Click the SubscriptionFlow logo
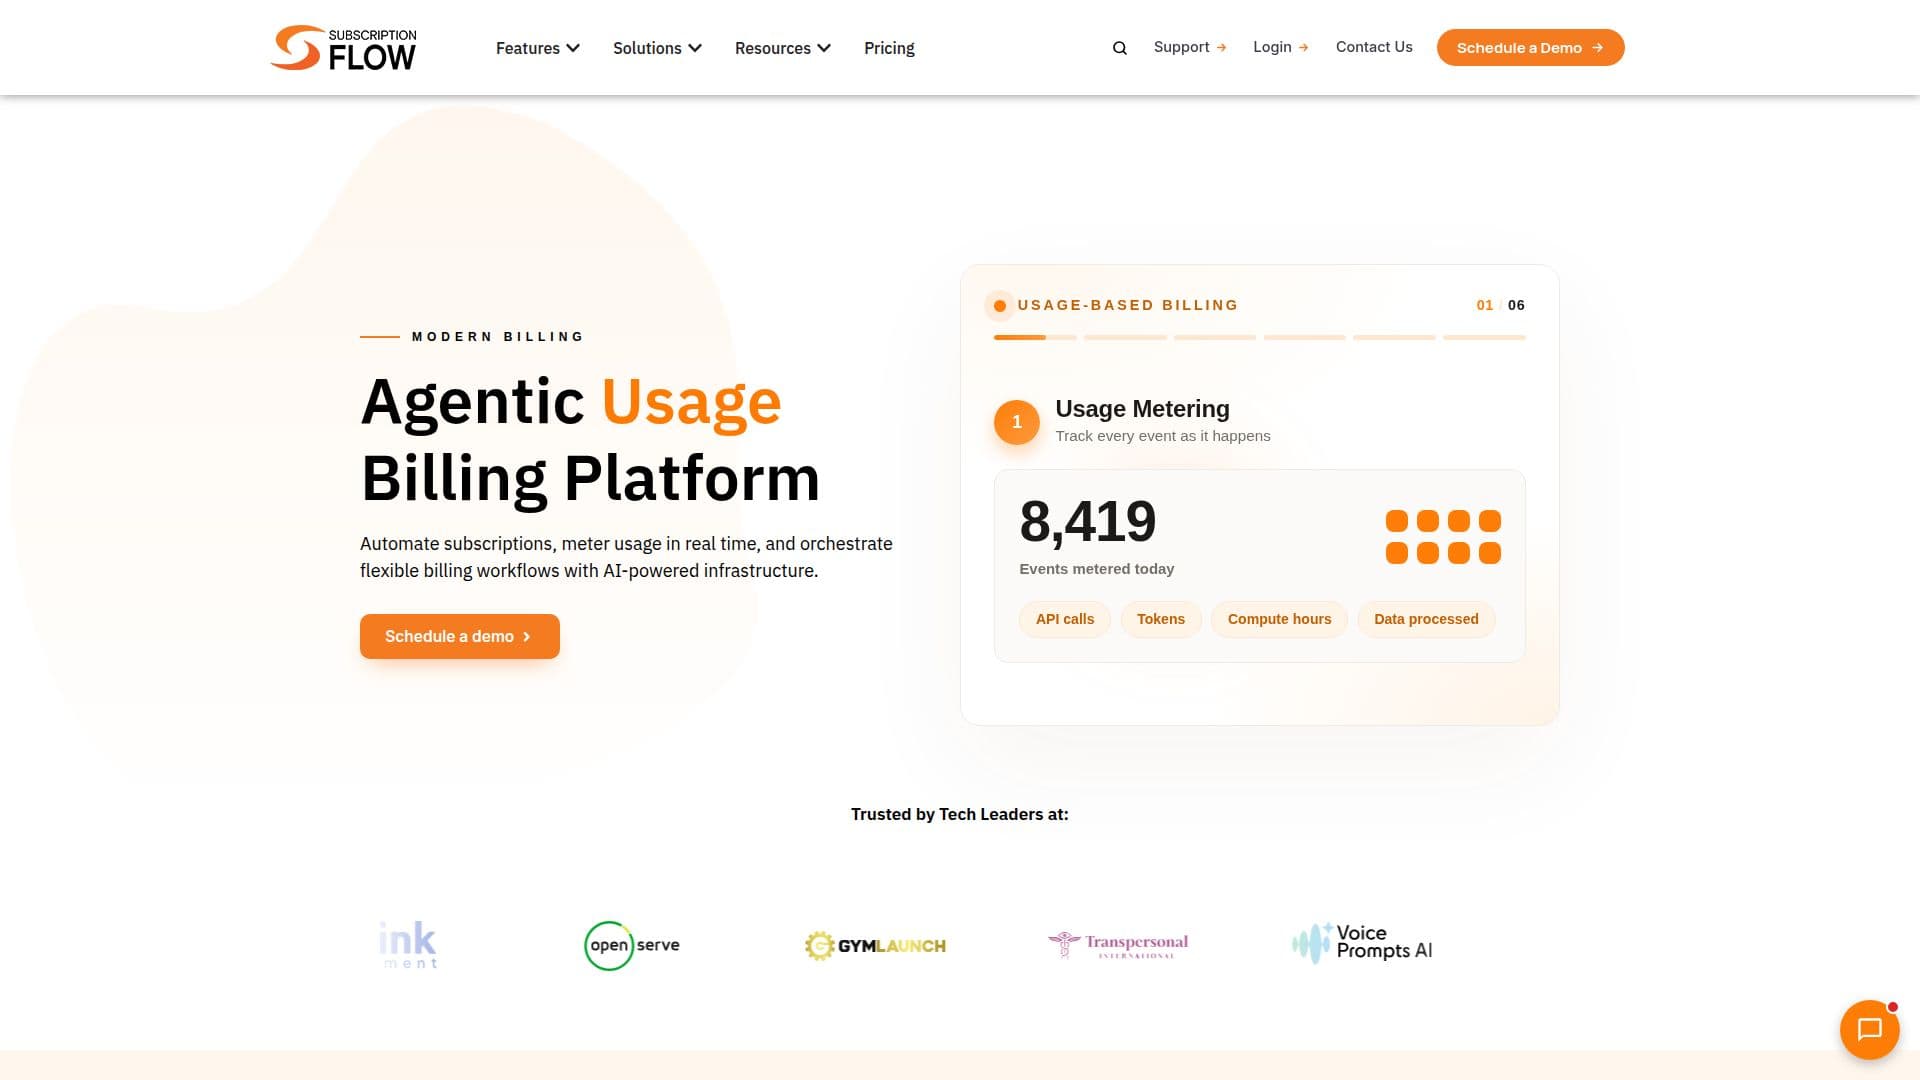 (x=343, y=48)
